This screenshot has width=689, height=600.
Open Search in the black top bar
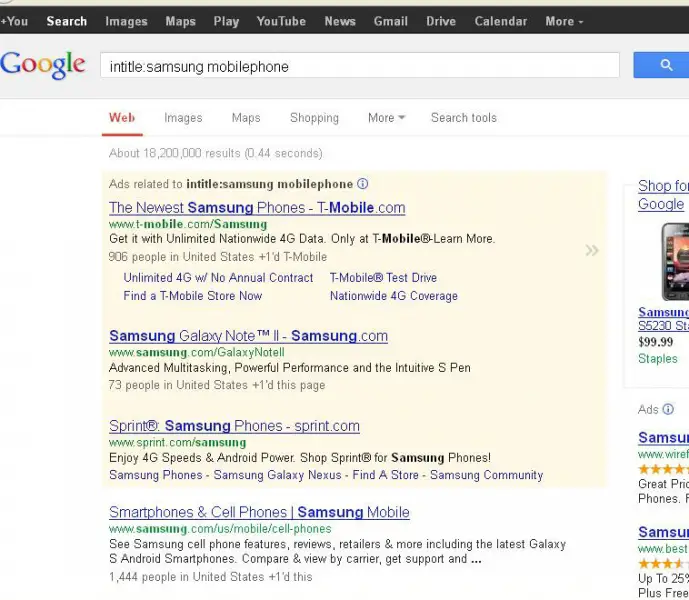[67, 21]
